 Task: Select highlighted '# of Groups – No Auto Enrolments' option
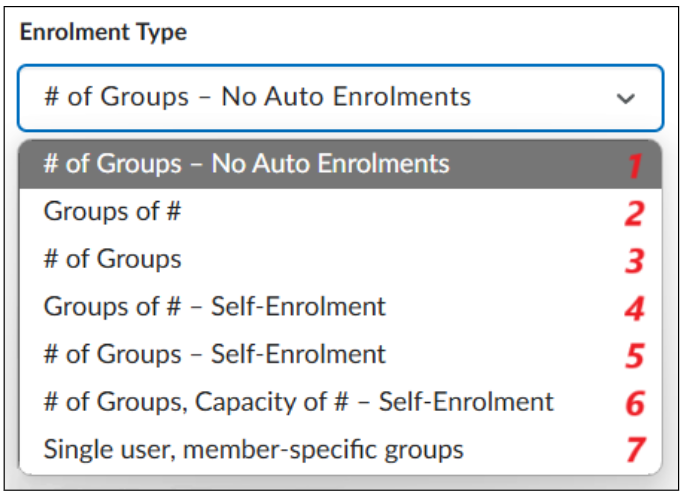341,164
